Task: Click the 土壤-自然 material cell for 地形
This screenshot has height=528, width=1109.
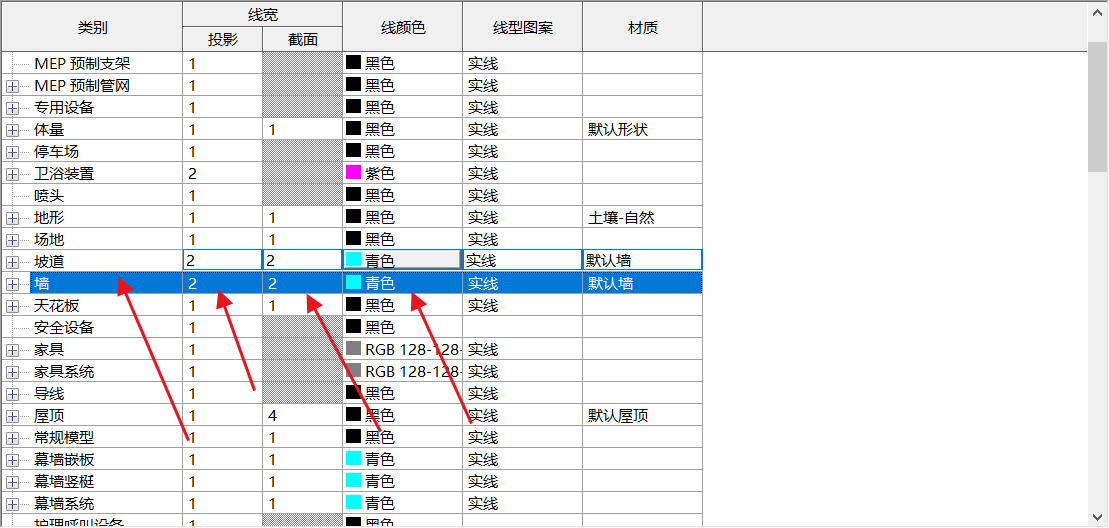Action: [x=642, y=217]
